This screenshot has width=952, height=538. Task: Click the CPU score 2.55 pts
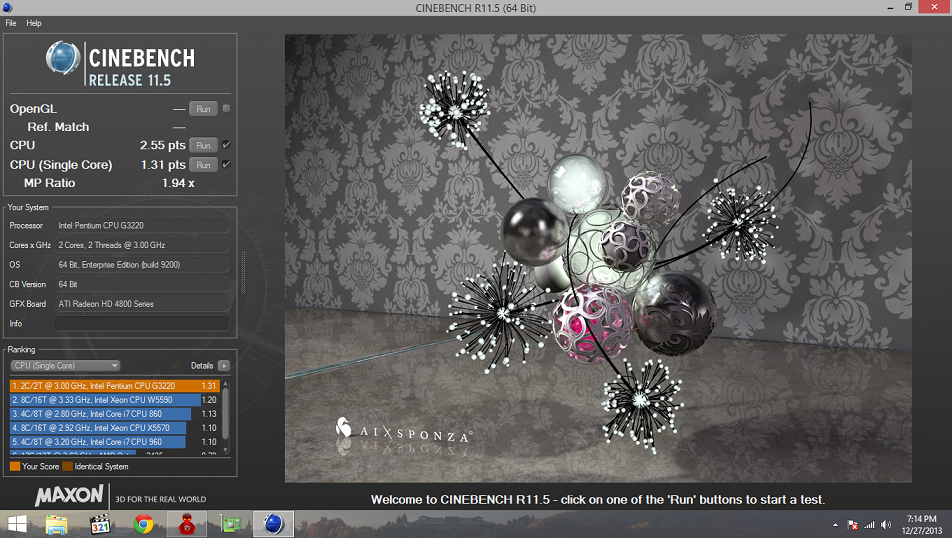(x=163, y=145)
